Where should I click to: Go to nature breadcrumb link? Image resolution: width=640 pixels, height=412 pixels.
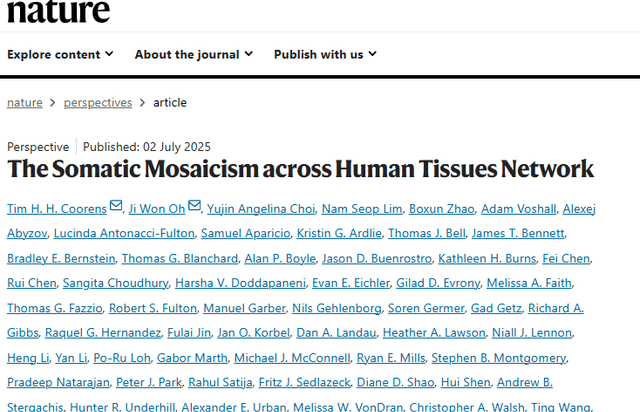pos(25,102)
